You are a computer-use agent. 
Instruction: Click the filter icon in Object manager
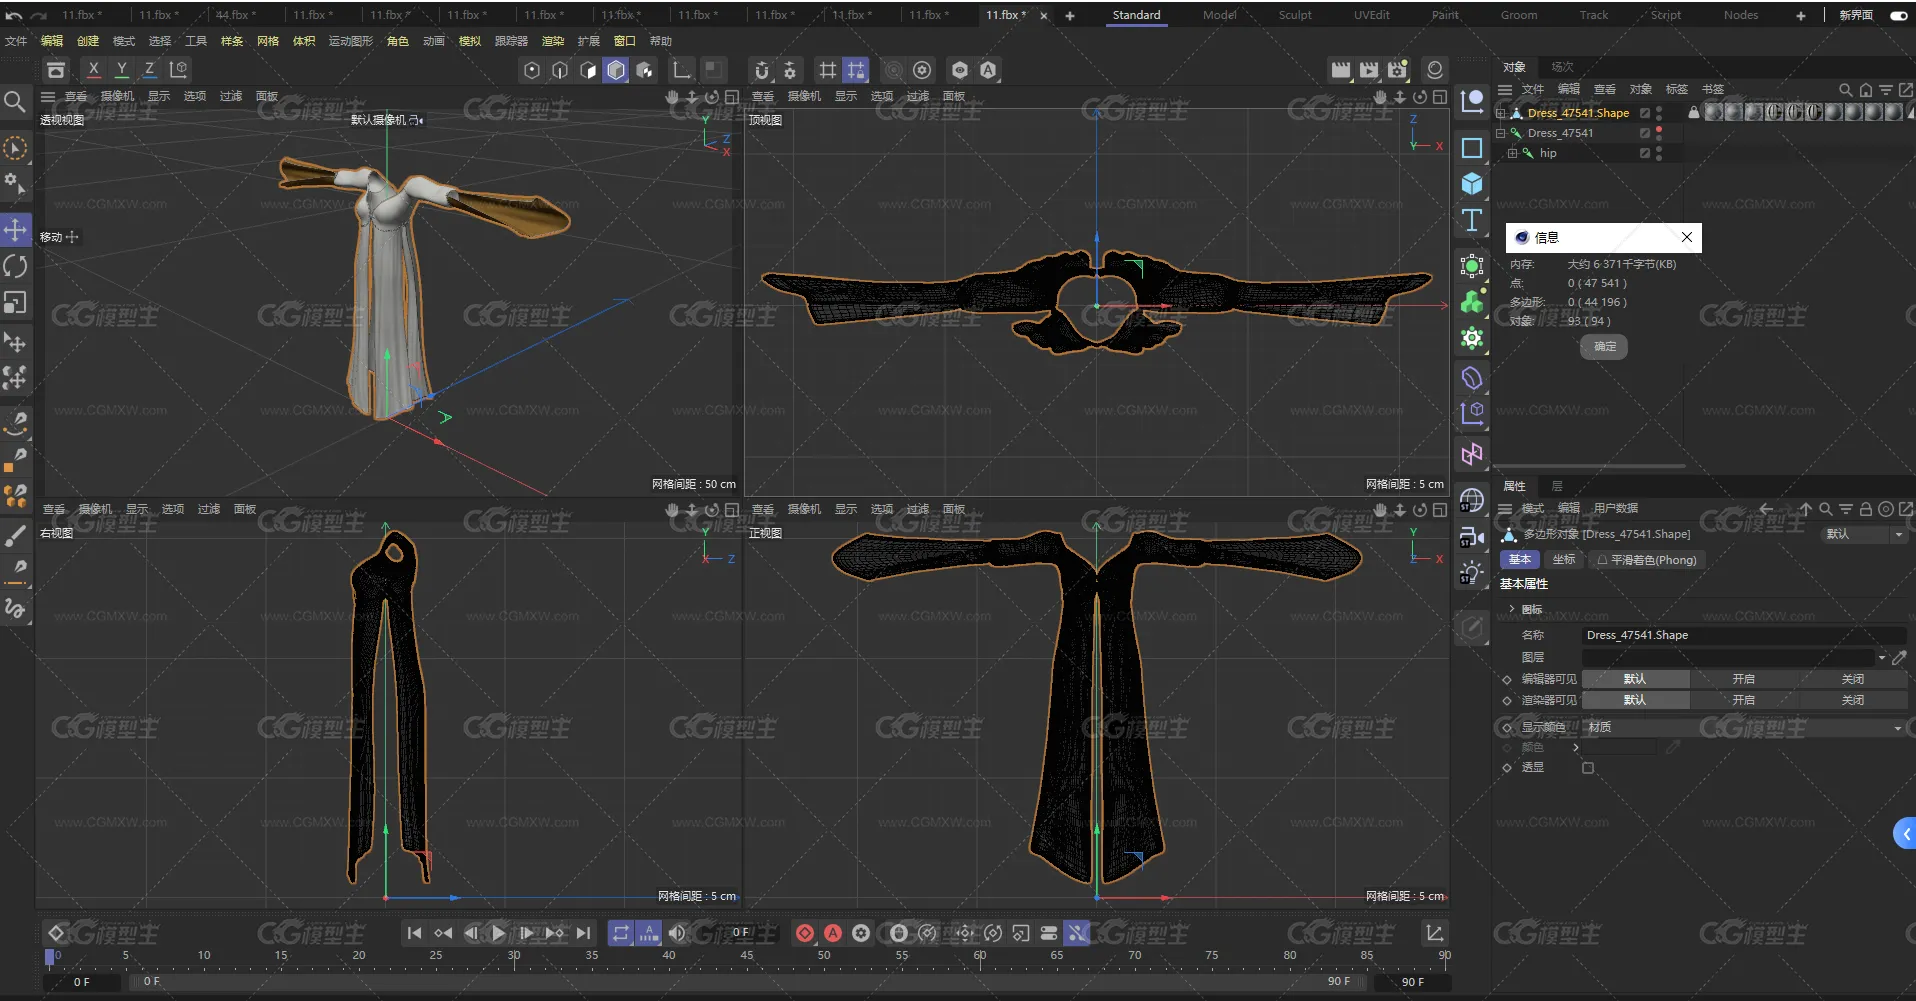coord(1885,90)
